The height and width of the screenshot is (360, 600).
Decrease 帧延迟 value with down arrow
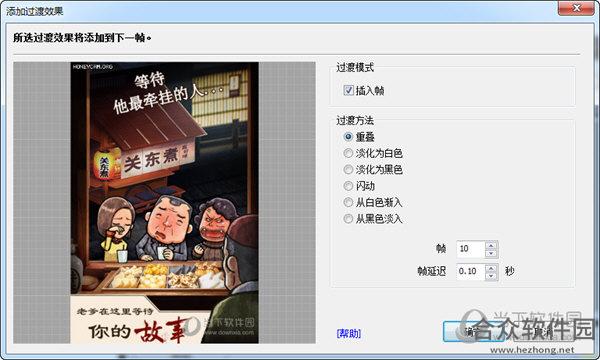tap(491, 276)
